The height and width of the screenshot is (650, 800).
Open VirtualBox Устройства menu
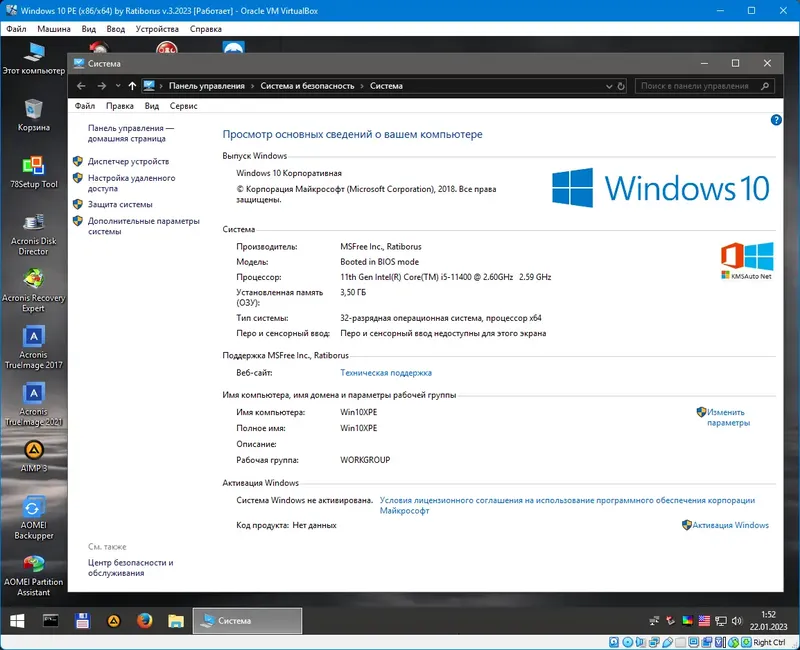[x=157, y=29]
